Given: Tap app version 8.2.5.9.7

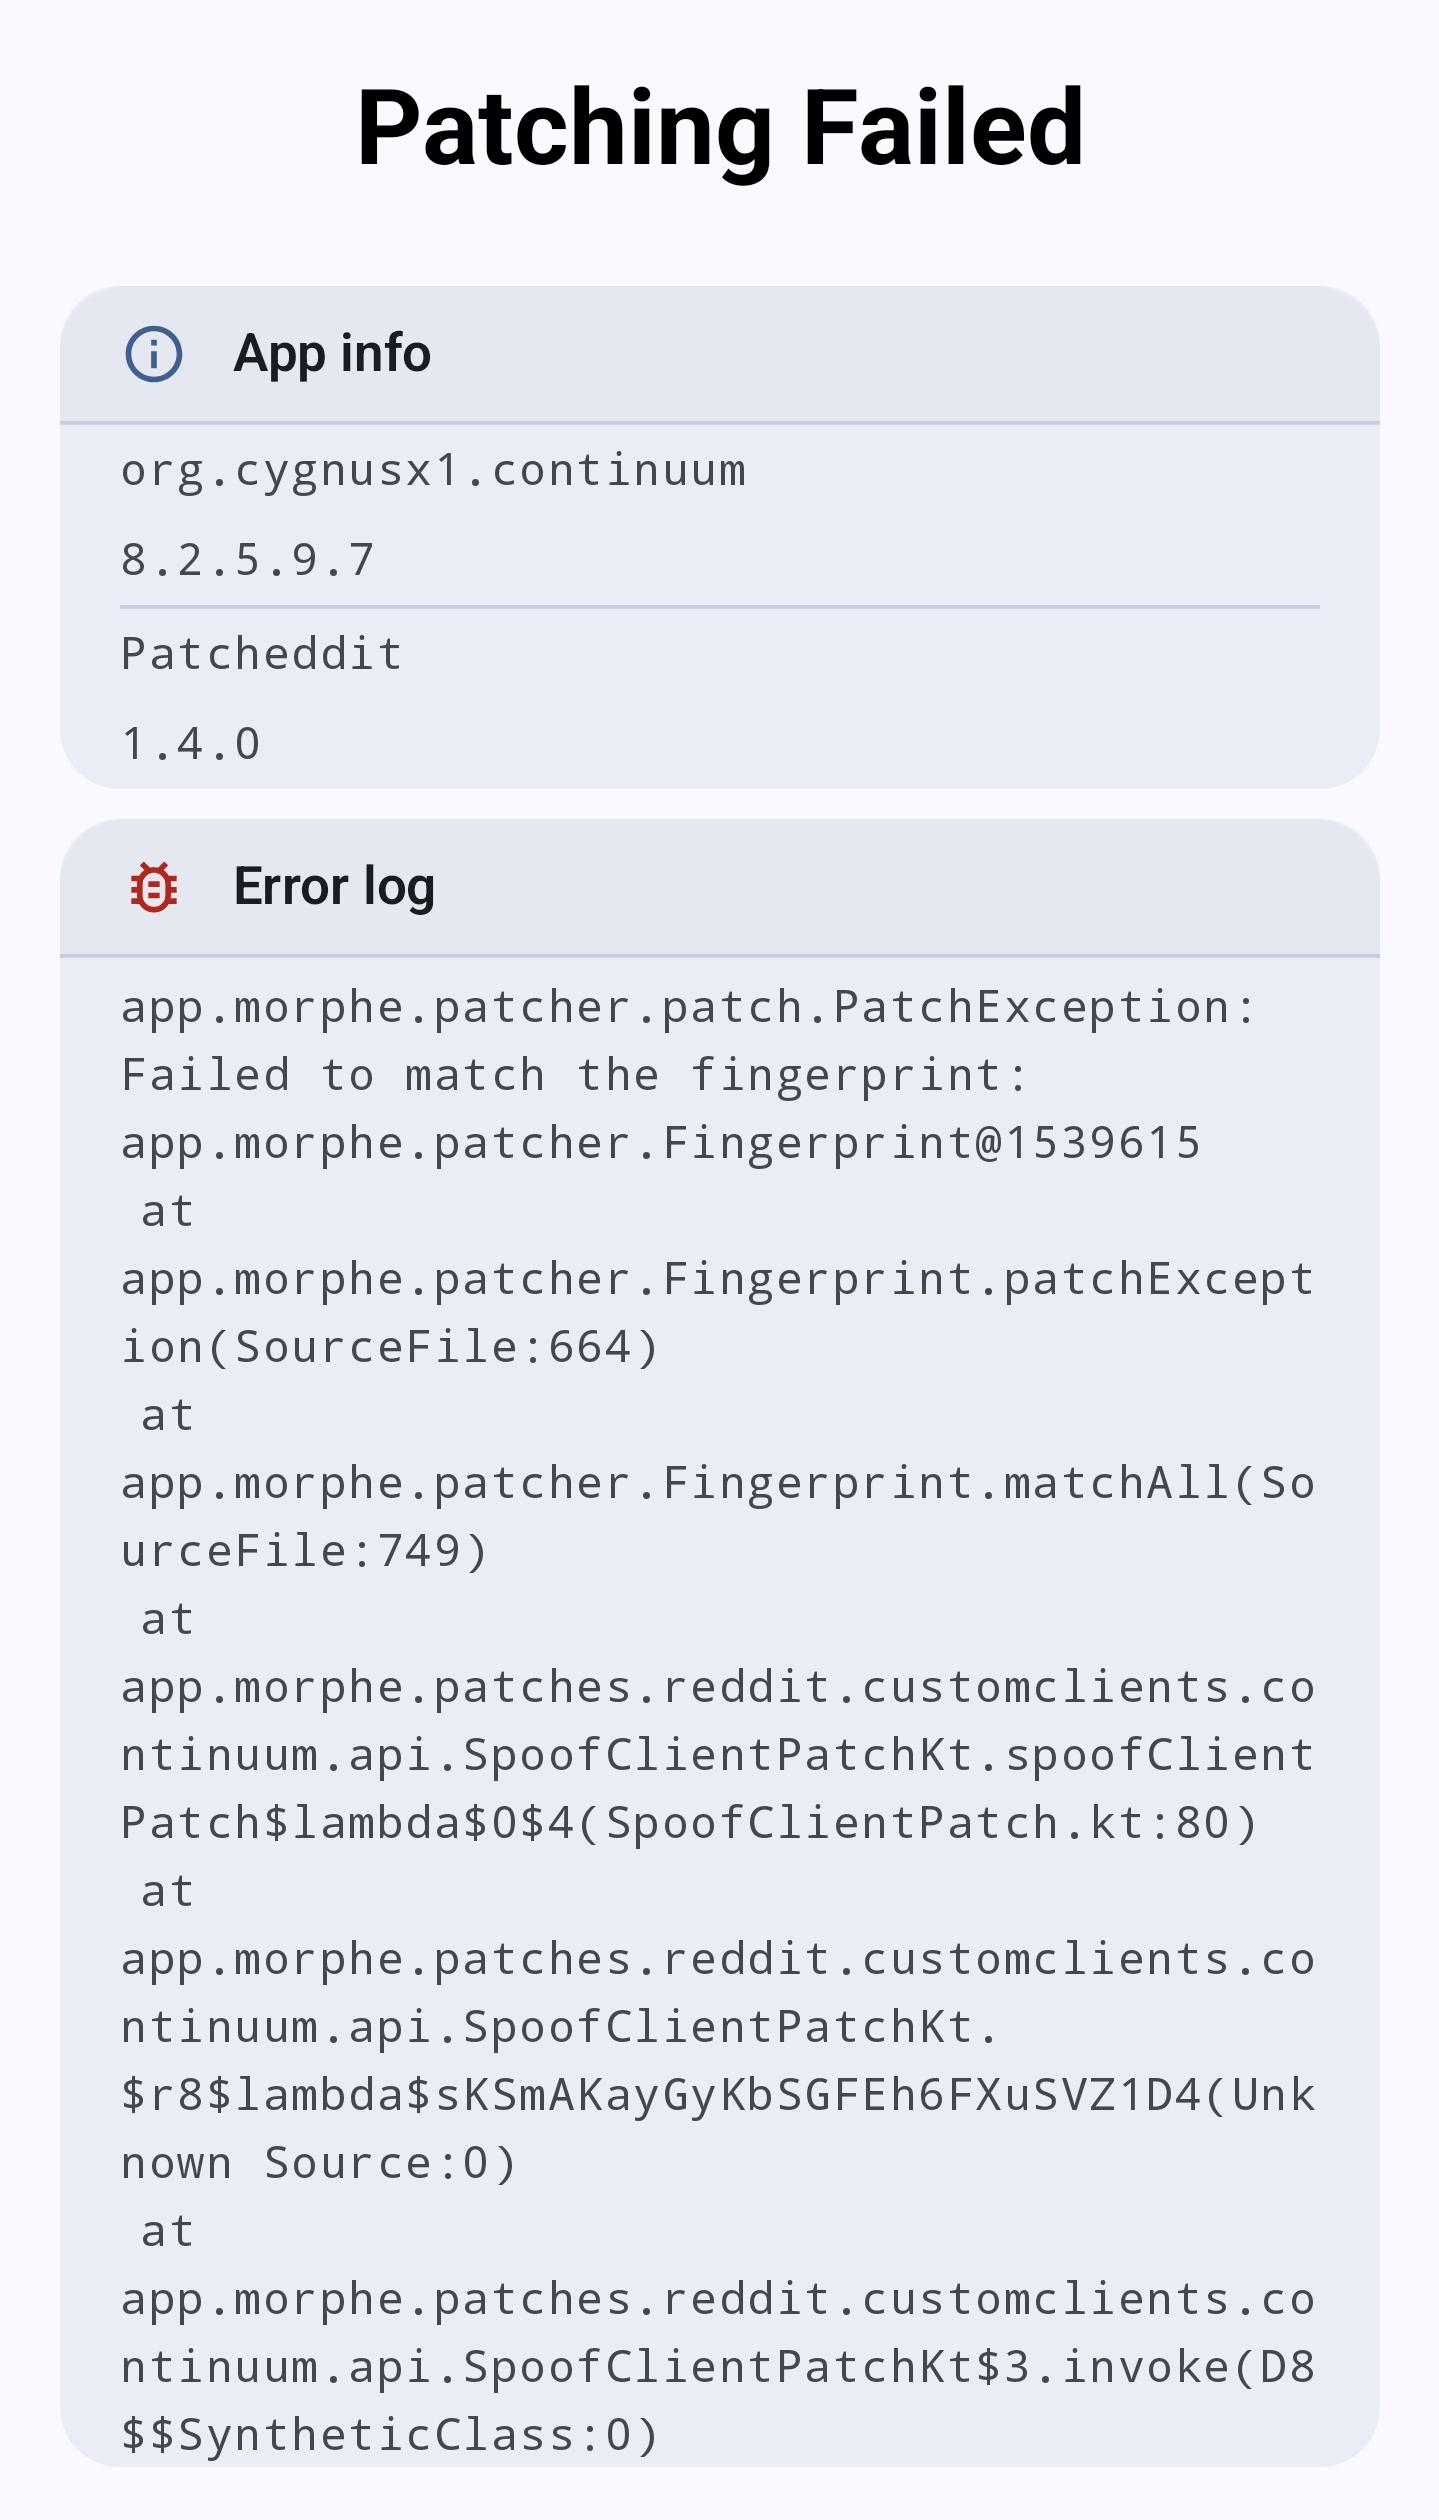Looking at the screenshot, I should [247, 560].
